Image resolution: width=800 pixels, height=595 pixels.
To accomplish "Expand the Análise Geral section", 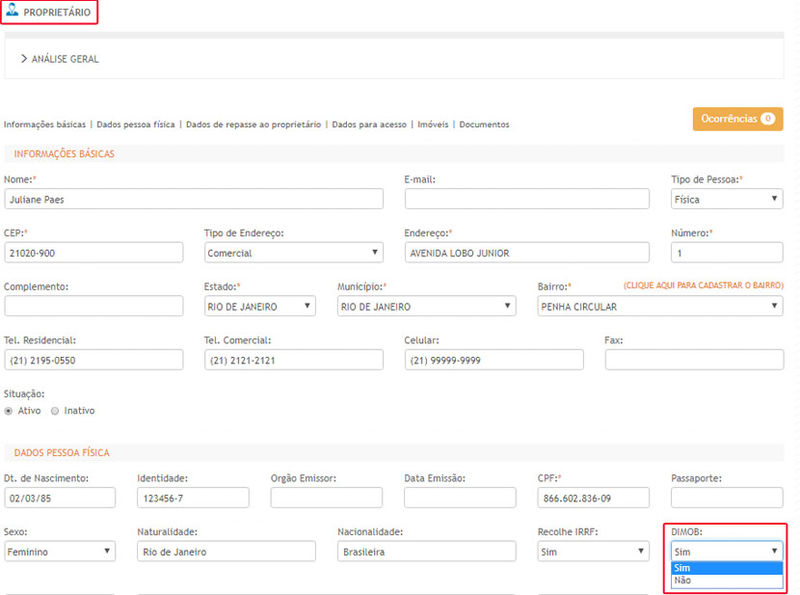I will tap(60, 59).
